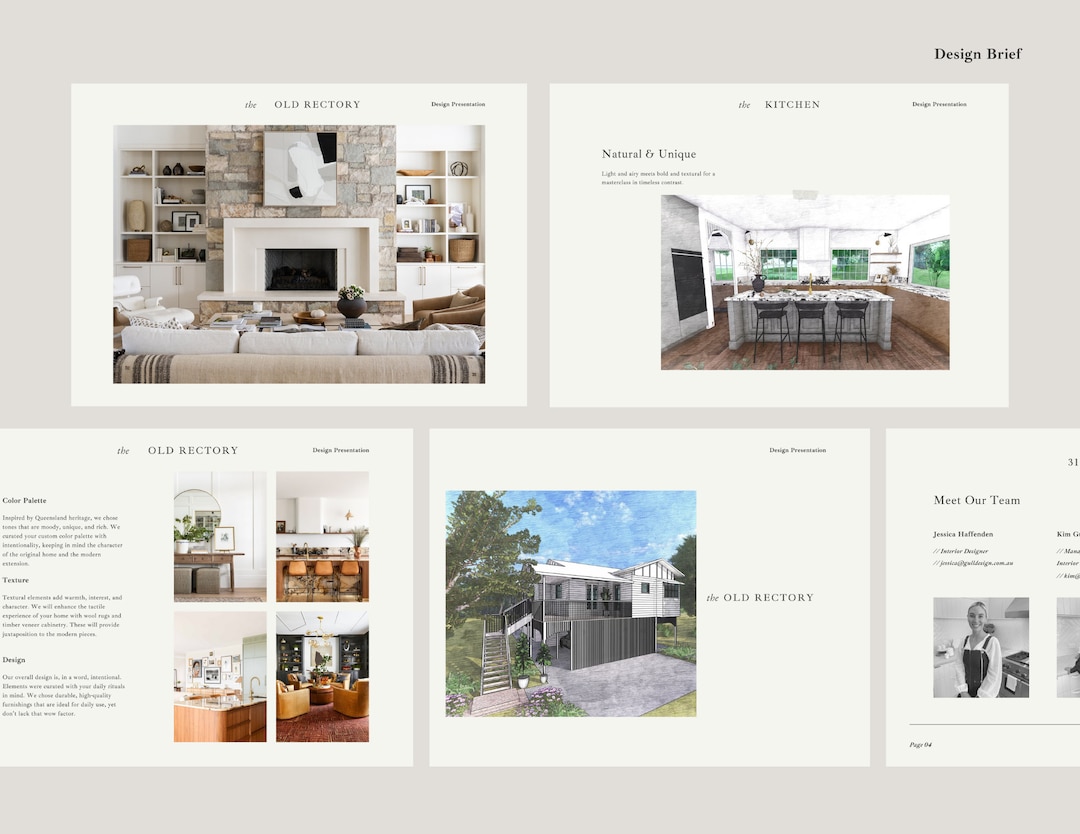Click the Design section heading
This screenshot has width=1080, height=834.
pyautogui.click(x=12, y=659)
